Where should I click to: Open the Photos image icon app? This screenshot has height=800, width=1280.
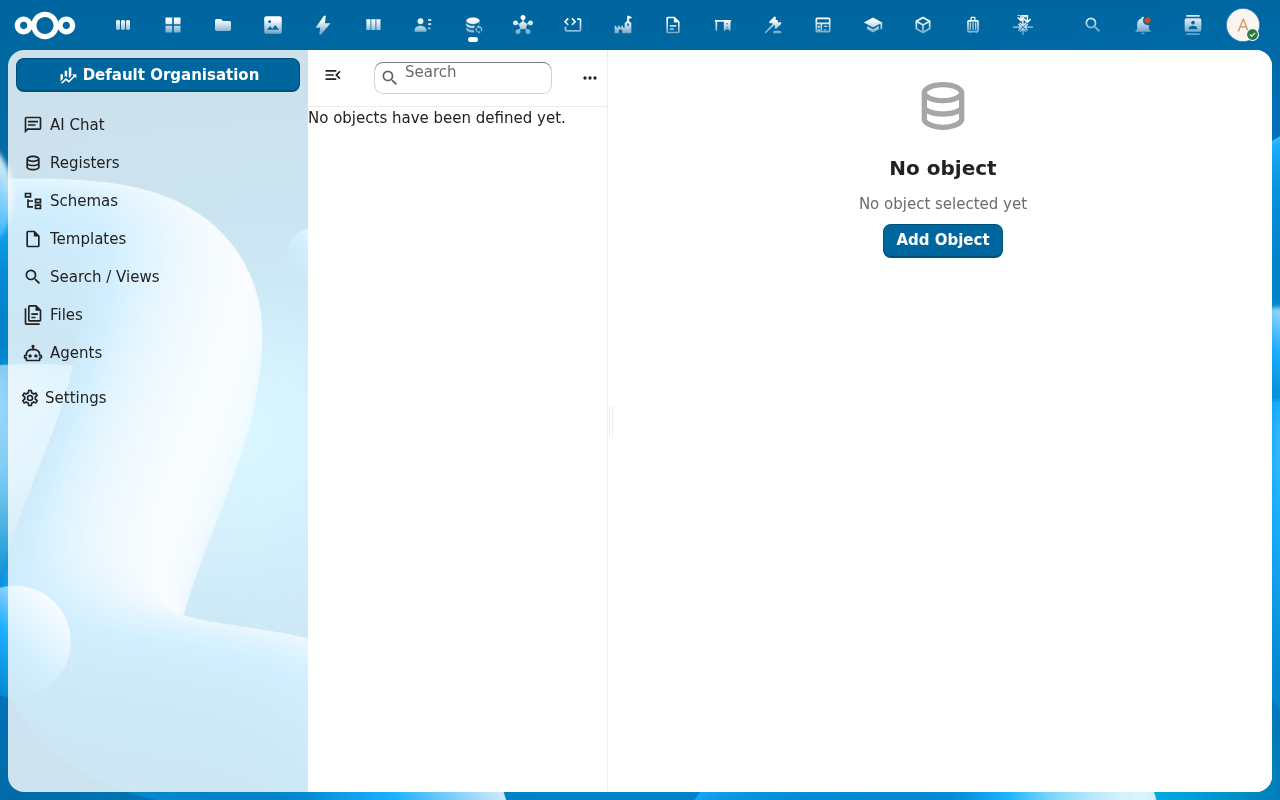273,25
